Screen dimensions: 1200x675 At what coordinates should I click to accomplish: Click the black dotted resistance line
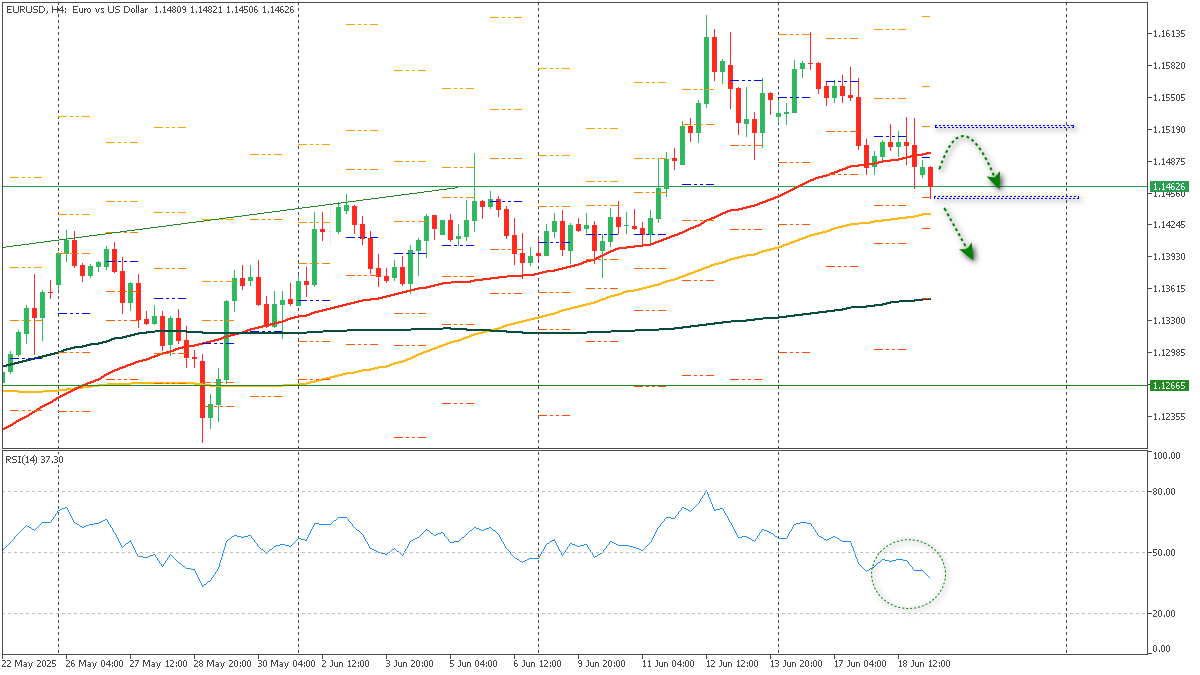(1004, 126)
